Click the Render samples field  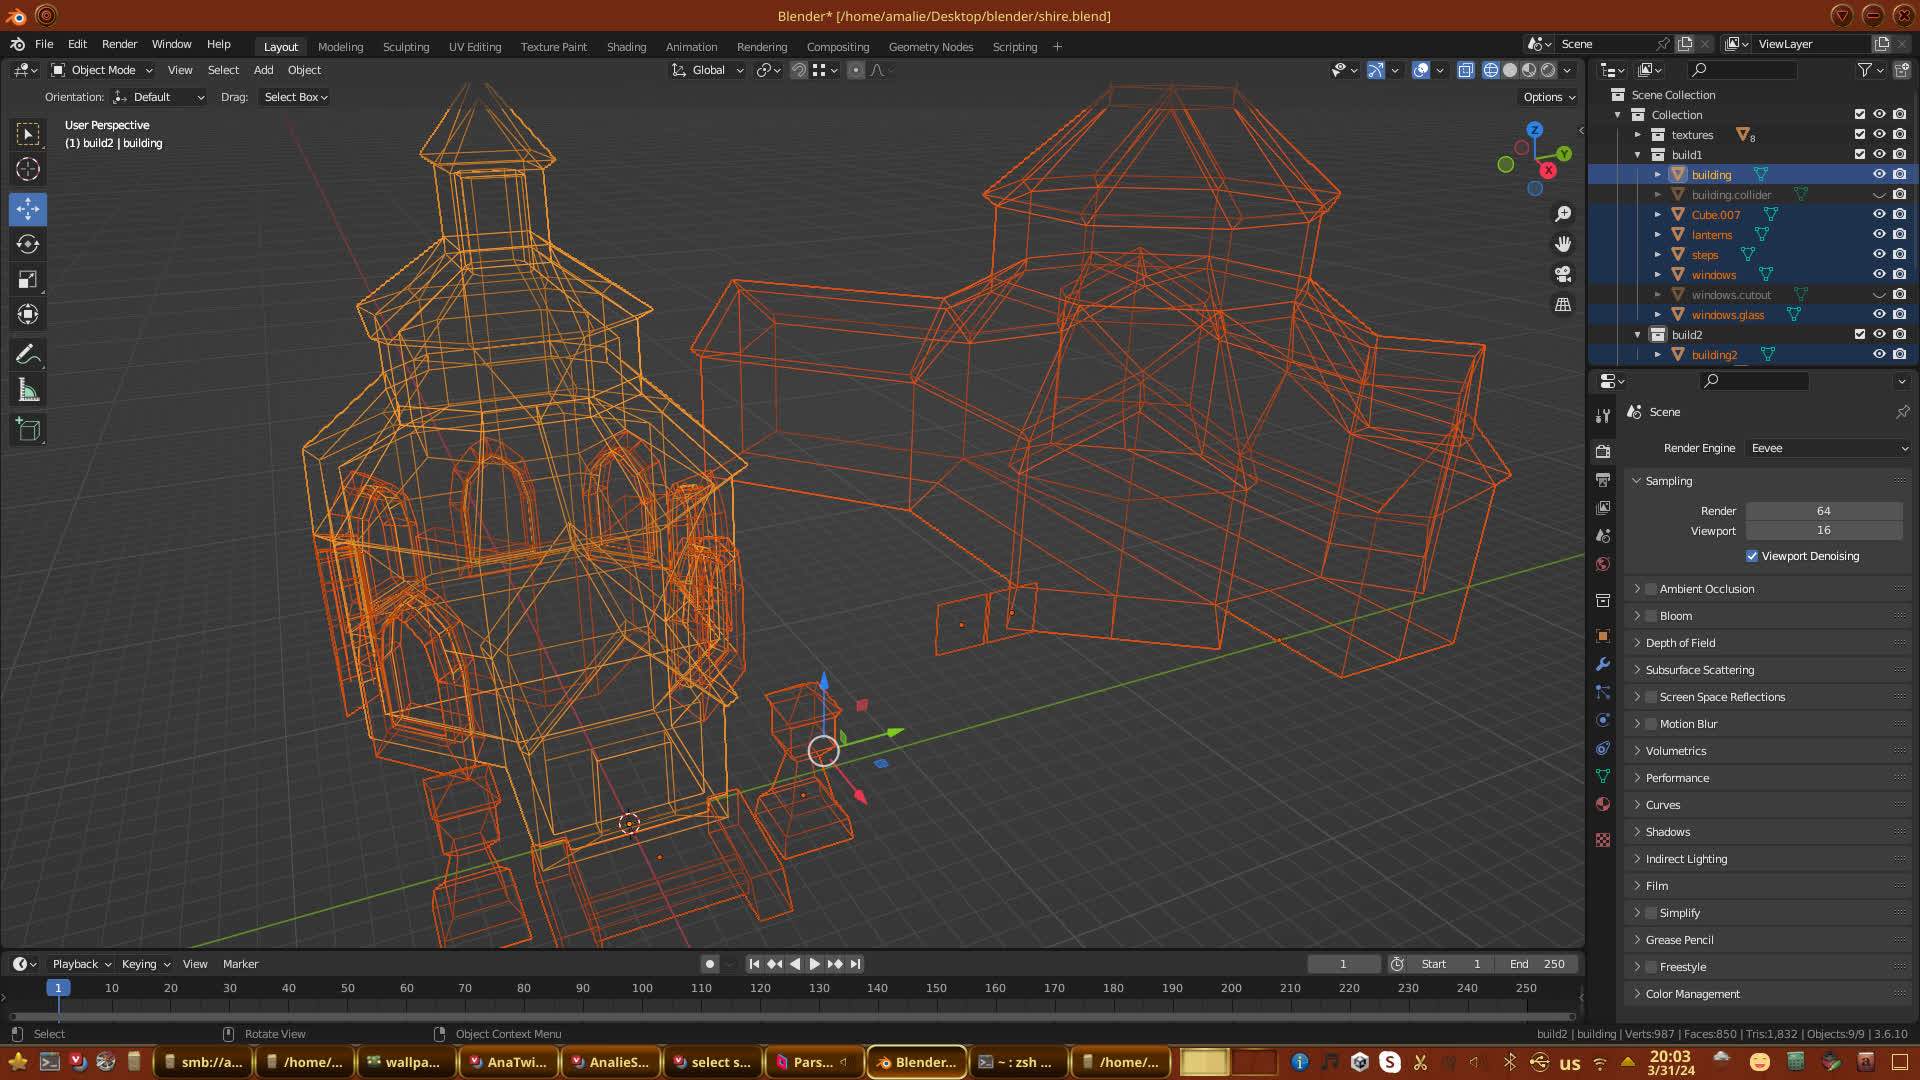[x=1823, y=511]
